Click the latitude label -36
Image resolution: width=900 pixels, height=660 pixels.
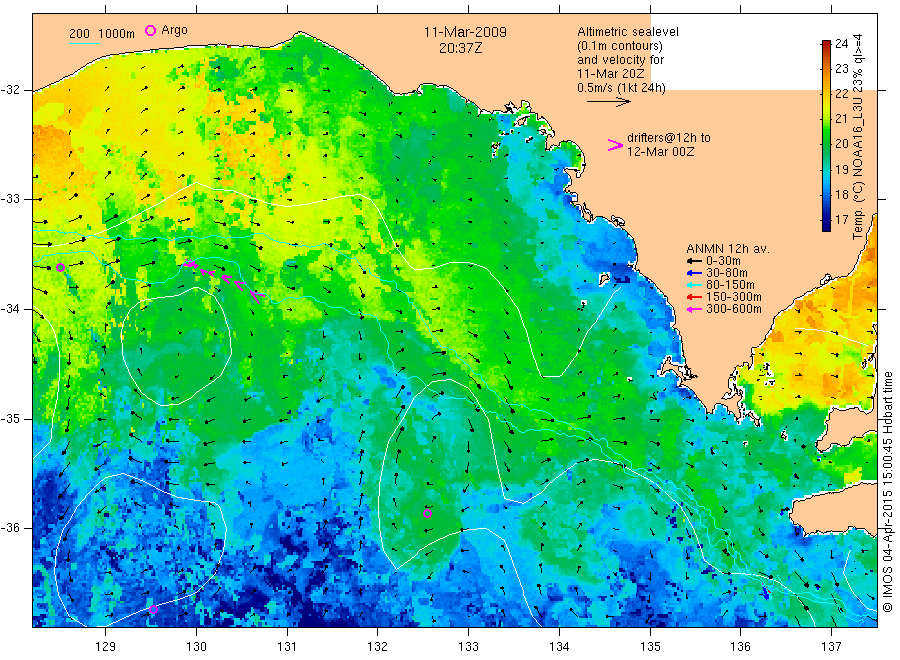[10, 527]
